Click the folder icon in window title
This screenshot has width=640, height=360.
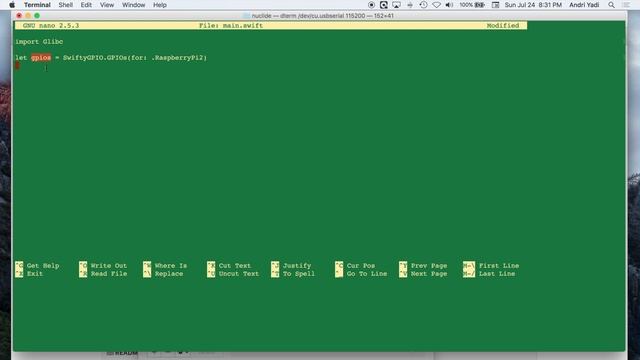coord(246,16)
